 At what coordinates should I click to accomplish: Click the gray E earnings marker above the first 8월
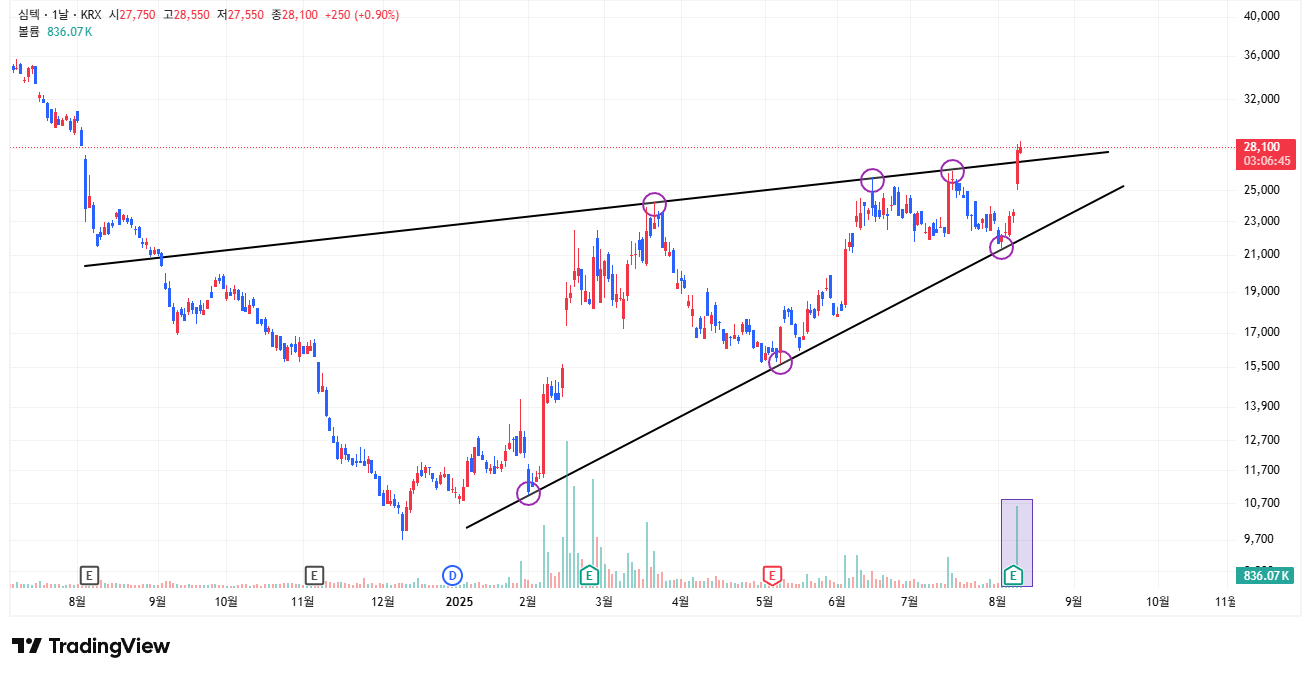point(89,575)
